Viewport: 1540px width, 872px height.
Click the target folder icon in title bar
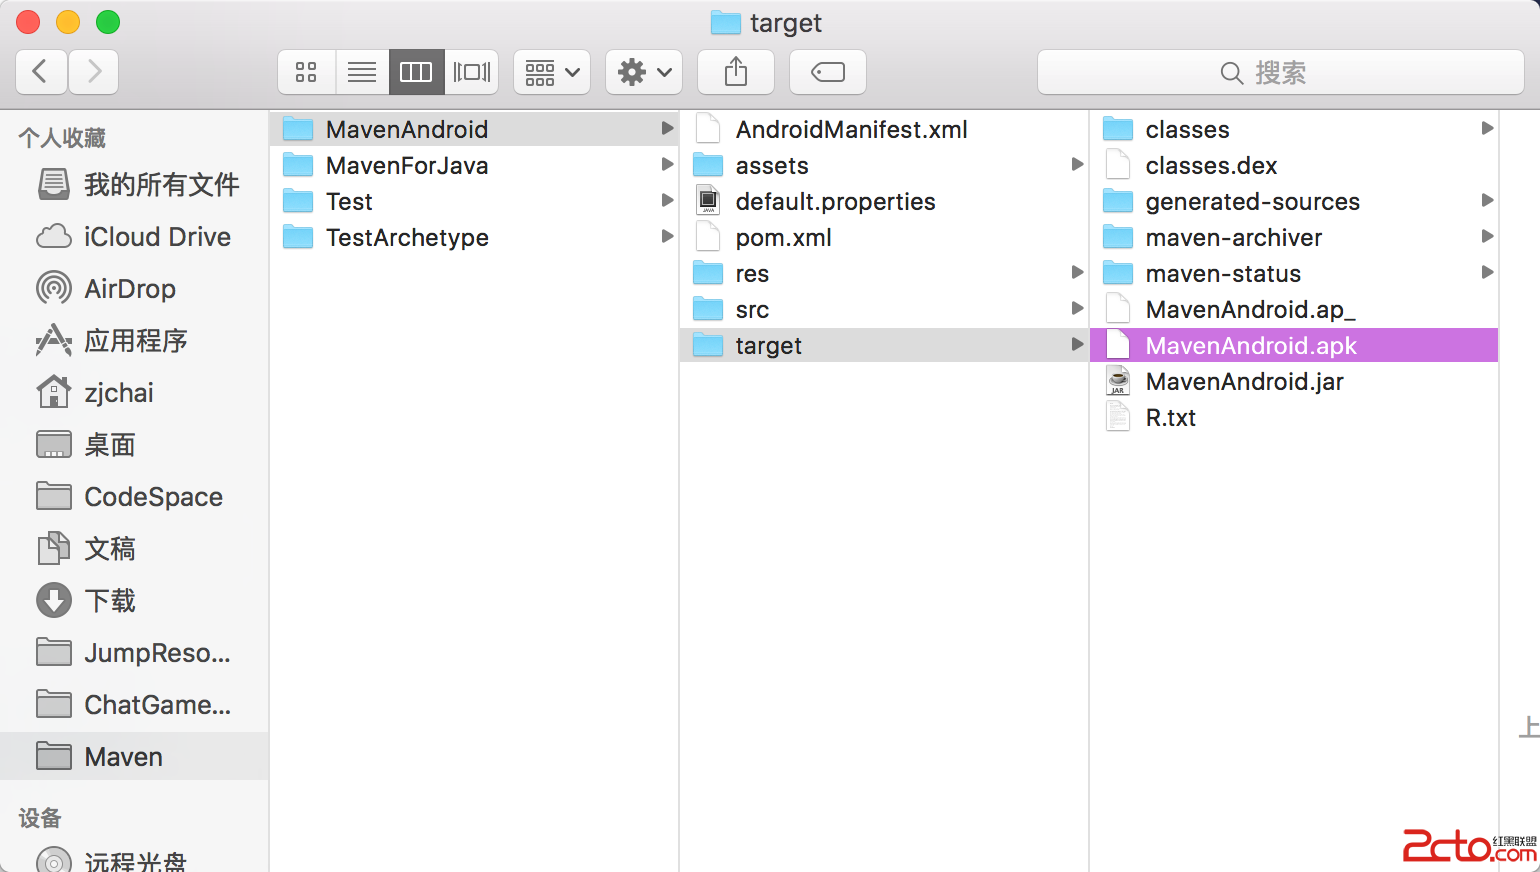tap(725, 22)
